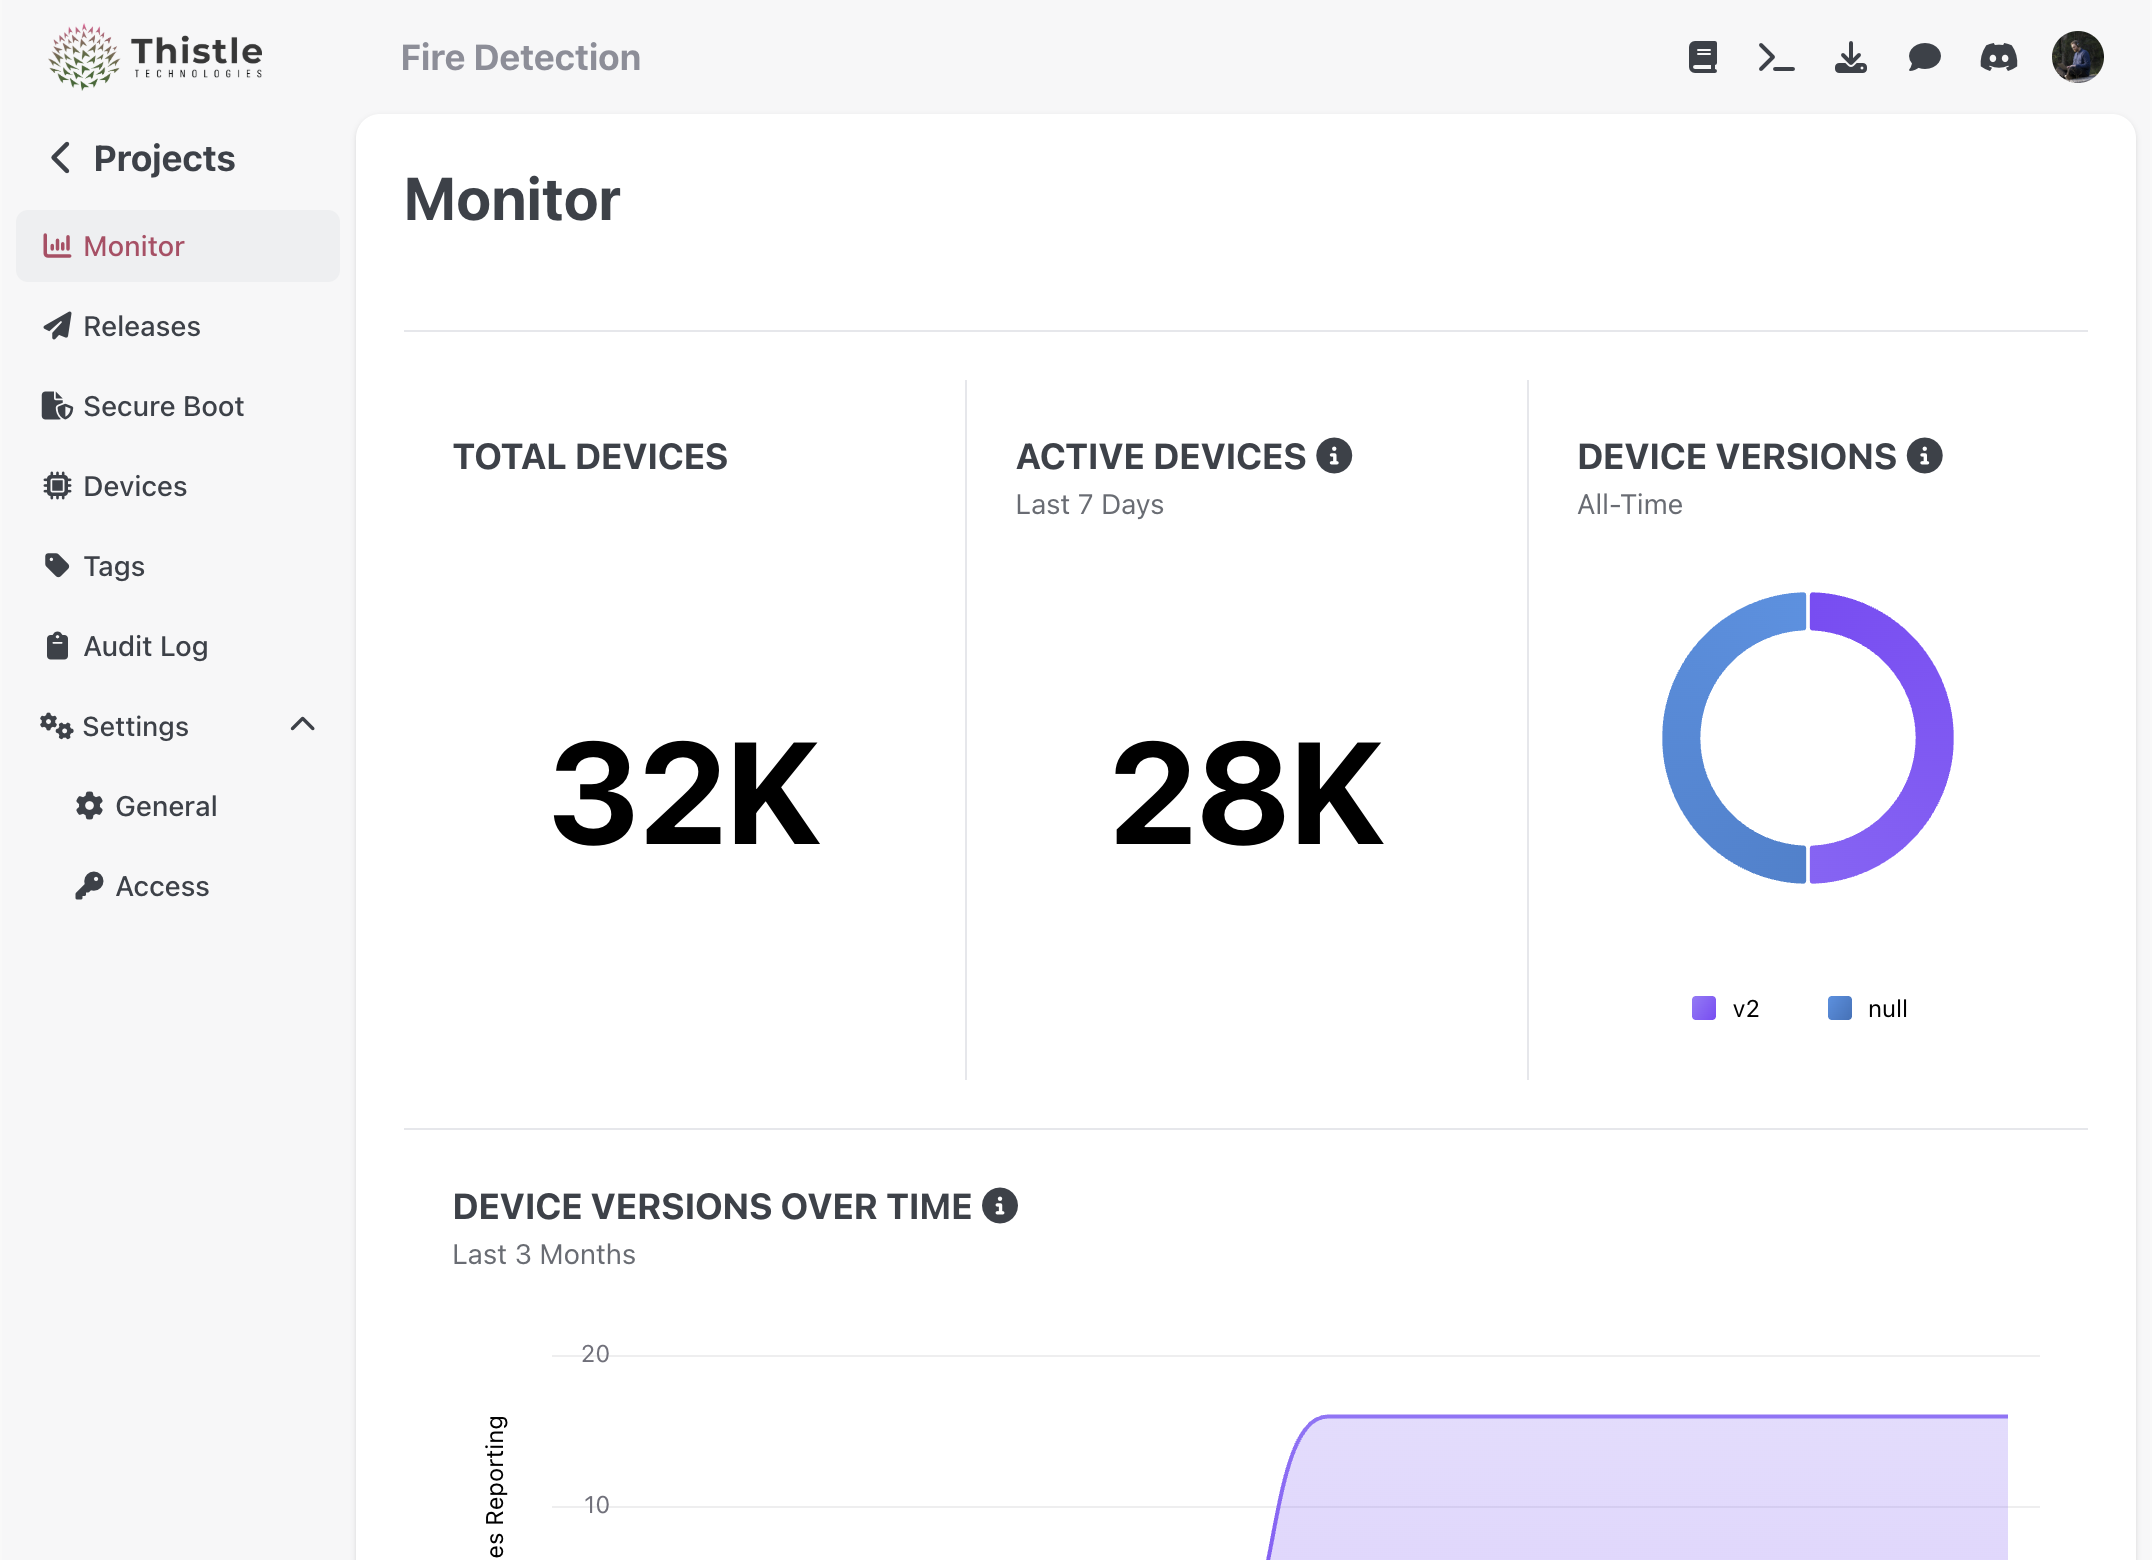Click the Device Versions info icon

[1924, 456]
